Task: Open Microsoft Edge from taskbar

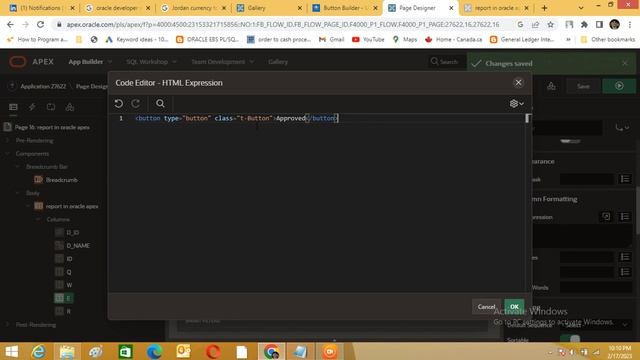Action: tap(154, 351)
